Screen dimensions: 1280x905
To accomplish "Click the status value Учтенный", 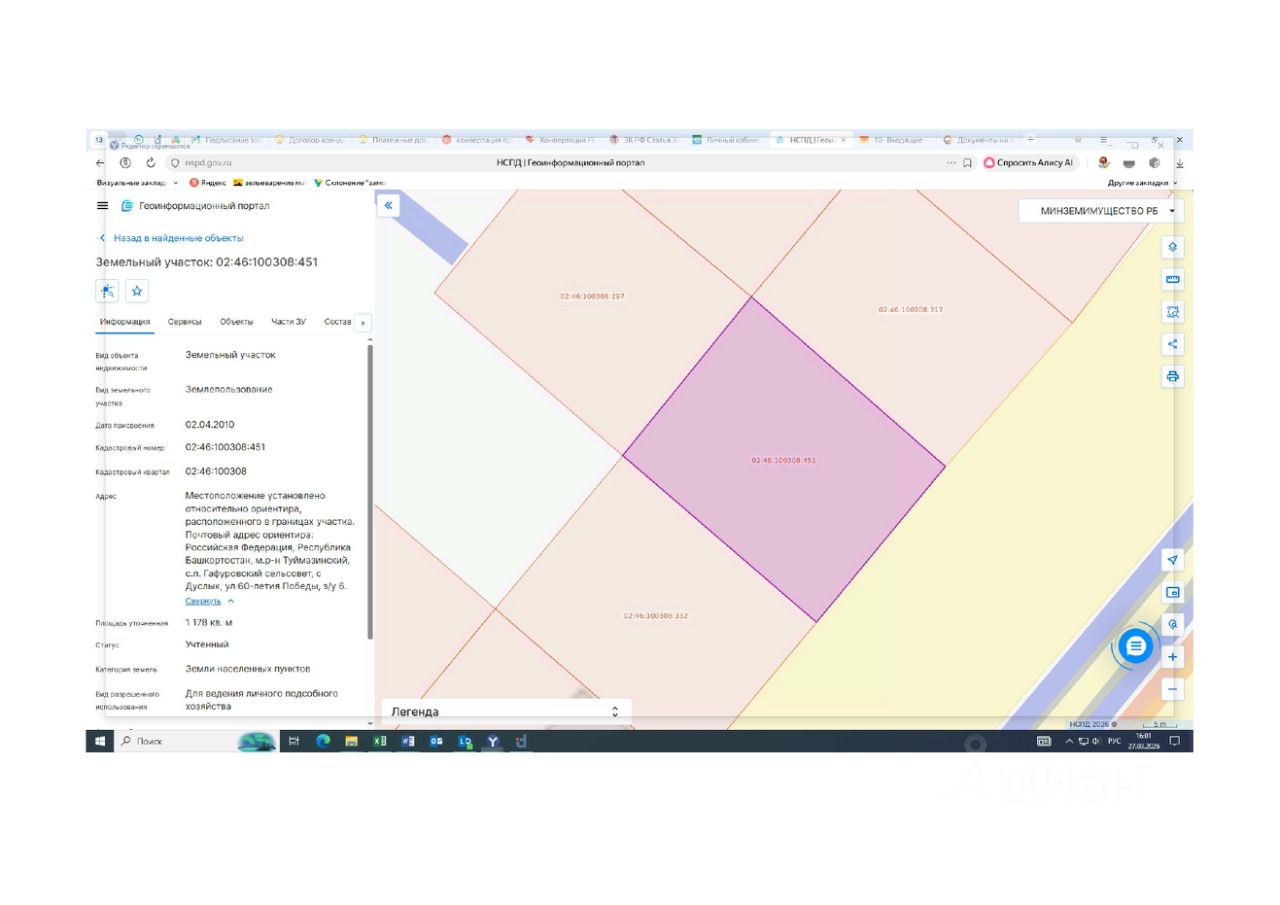I will (x=207, y=645).
